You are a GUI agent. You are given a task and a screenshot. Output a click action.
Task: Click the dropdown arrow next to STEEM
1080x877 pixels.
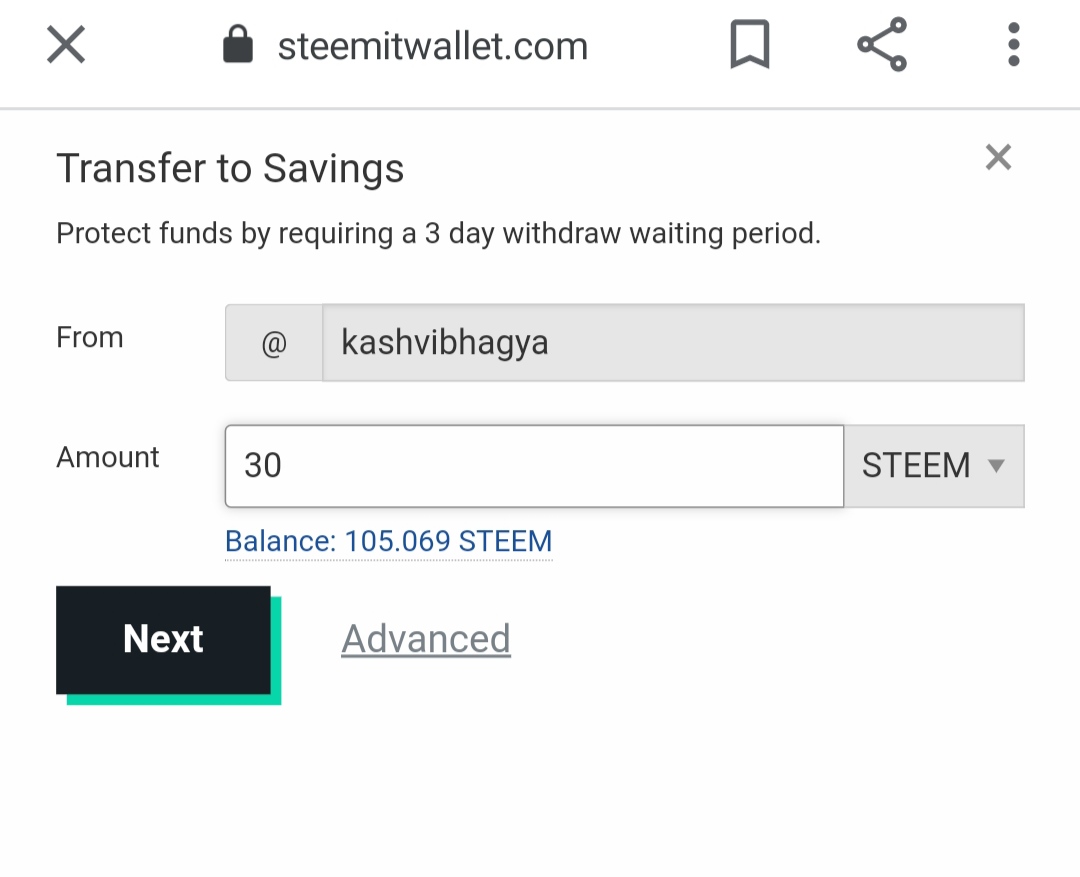click(x=996, y=466)
